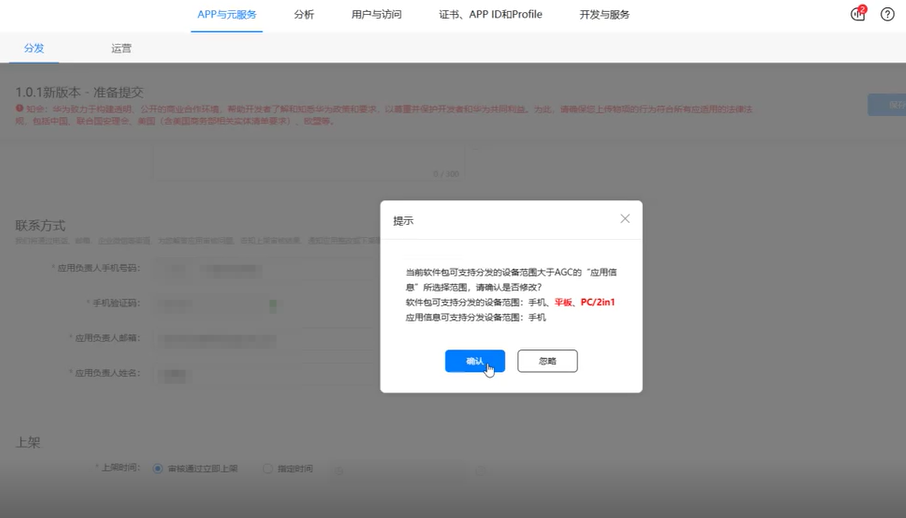Select the 分发 tab
This screenshot has width=906, height=518.
point(34,48)
